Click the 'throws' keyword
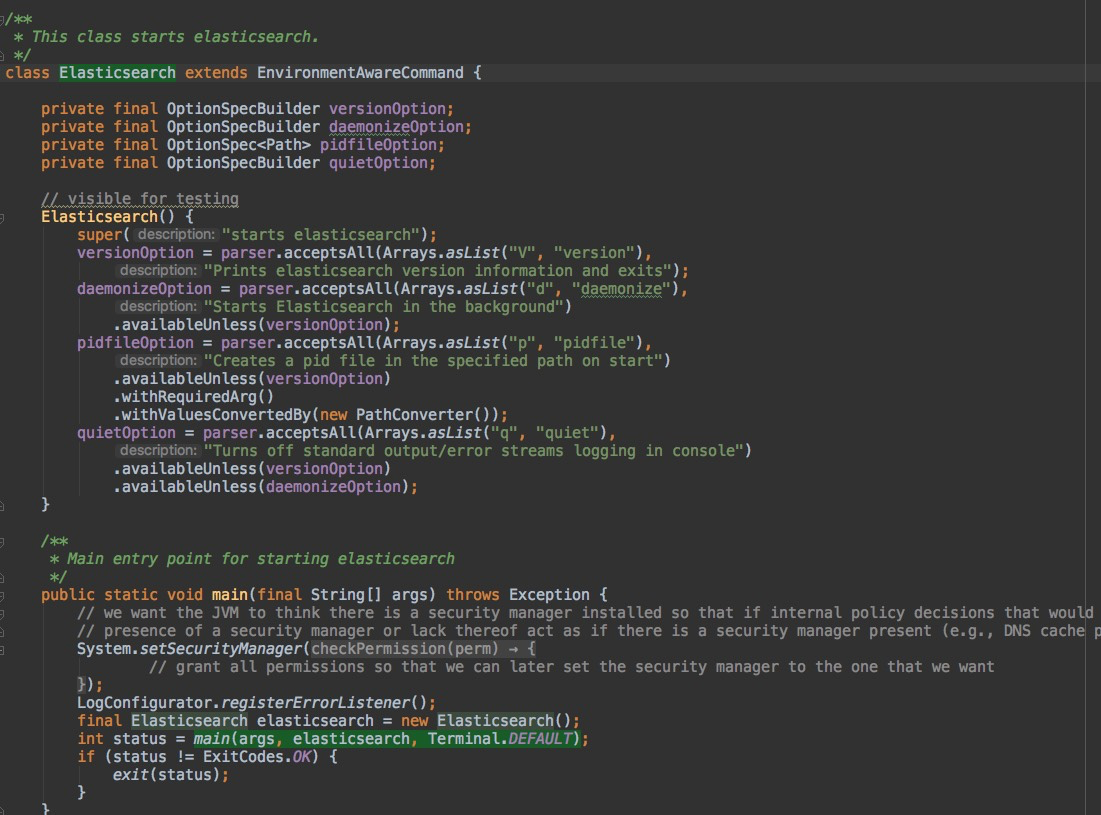This screenshot has width=1101, height=815. tap(473, 595)
